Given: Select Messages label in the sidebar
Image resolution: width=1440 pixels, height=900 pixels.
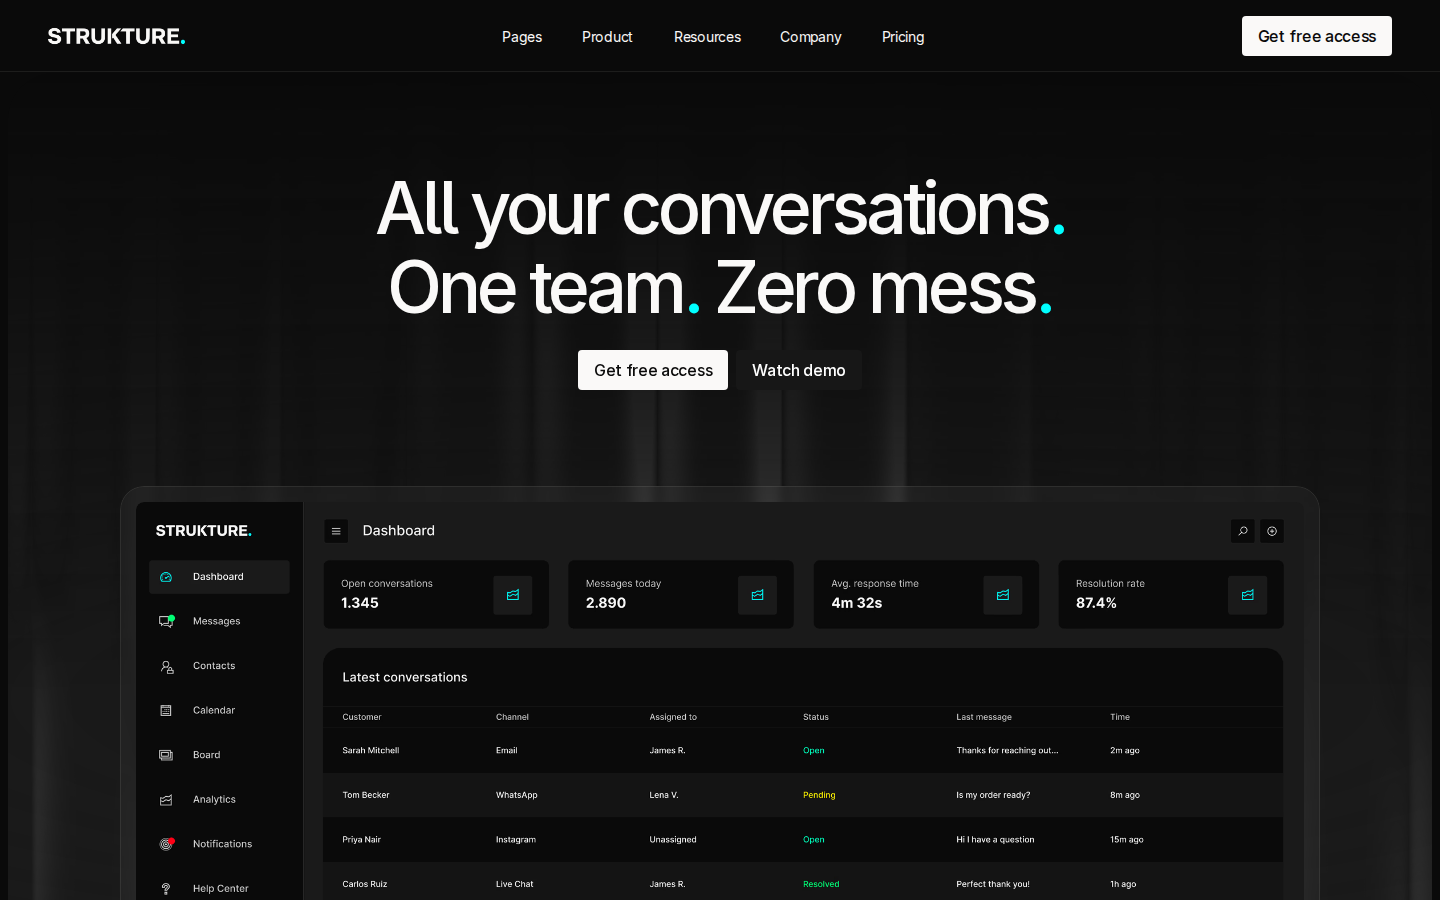Looking at the screenshot, I should [x=217, y=622].
